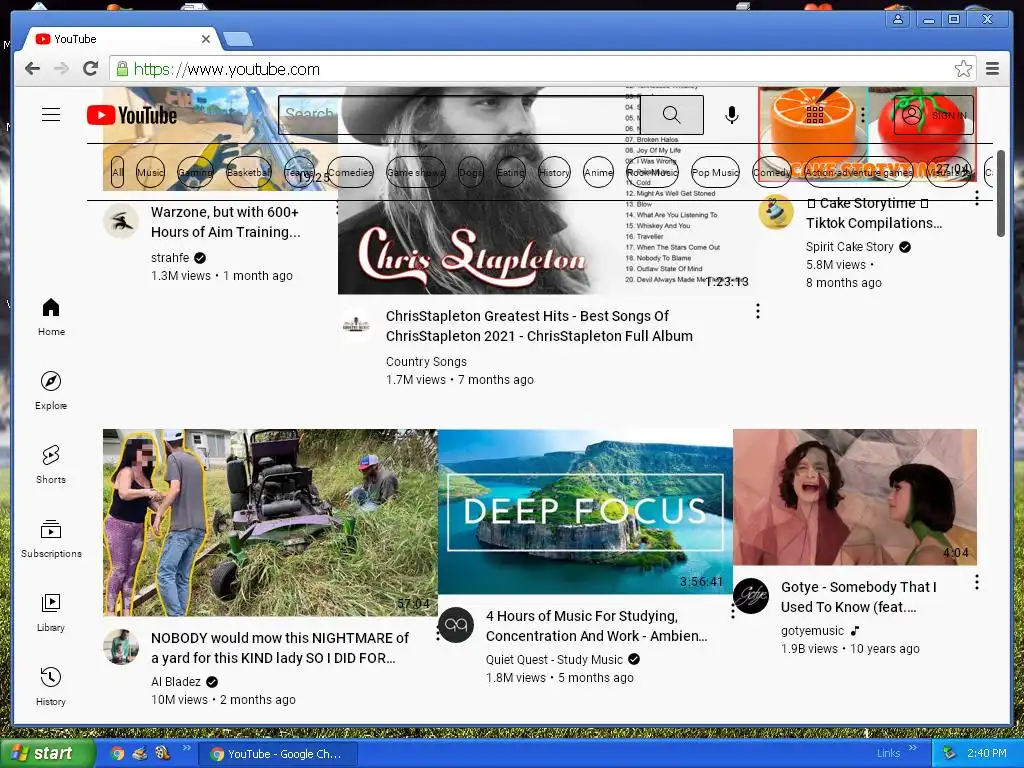Click the page vertical scrollbar thumb
The height and width of the screenshot is (768, 1024).
pos(1000,193)
